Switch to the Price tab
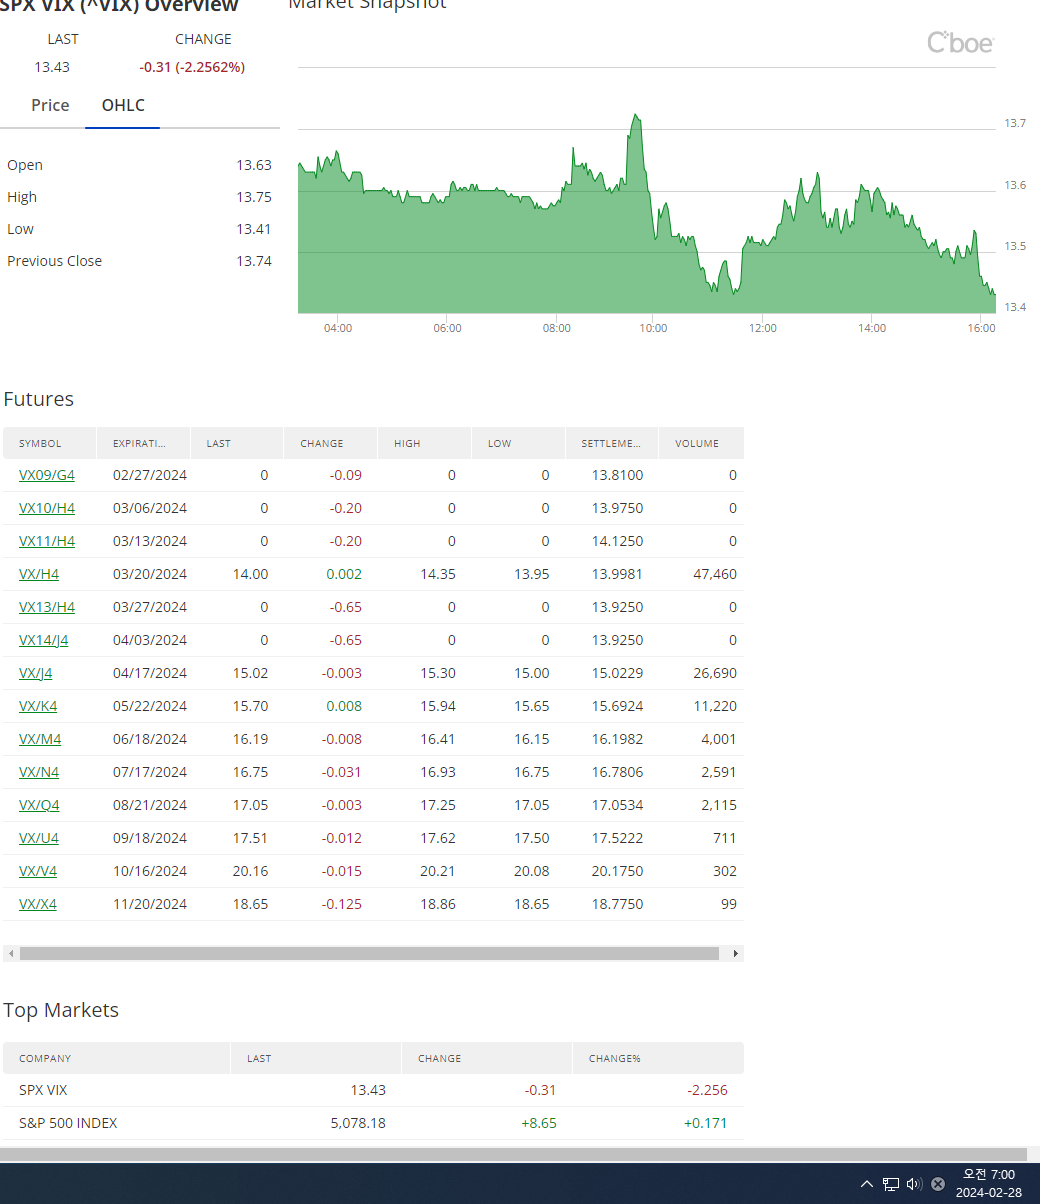1040x1204 pixels. click(50, 105)
